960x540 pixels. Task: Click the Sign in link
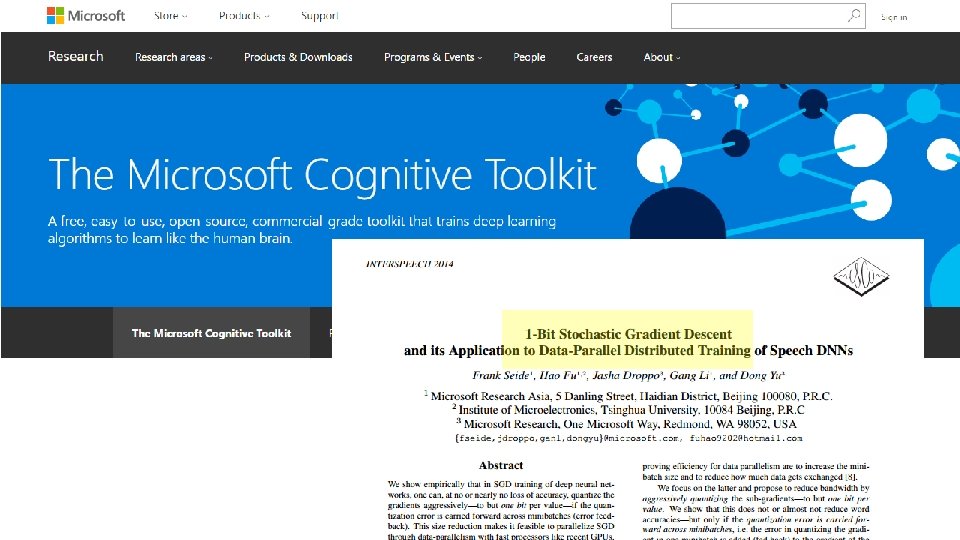click(x=894, y=17)
